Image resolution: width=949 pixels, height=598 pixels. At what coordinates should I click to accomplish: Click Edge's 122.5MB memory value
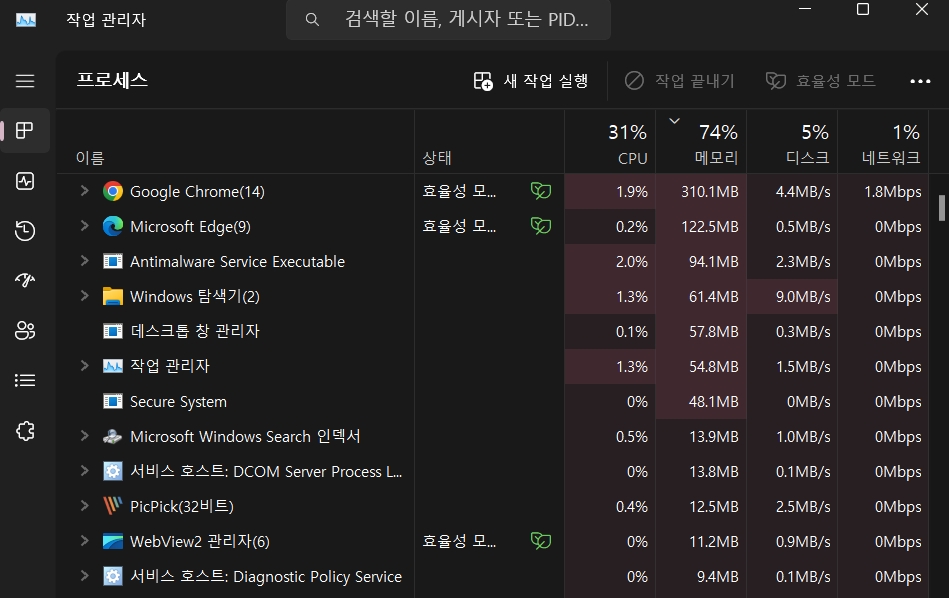709,226
